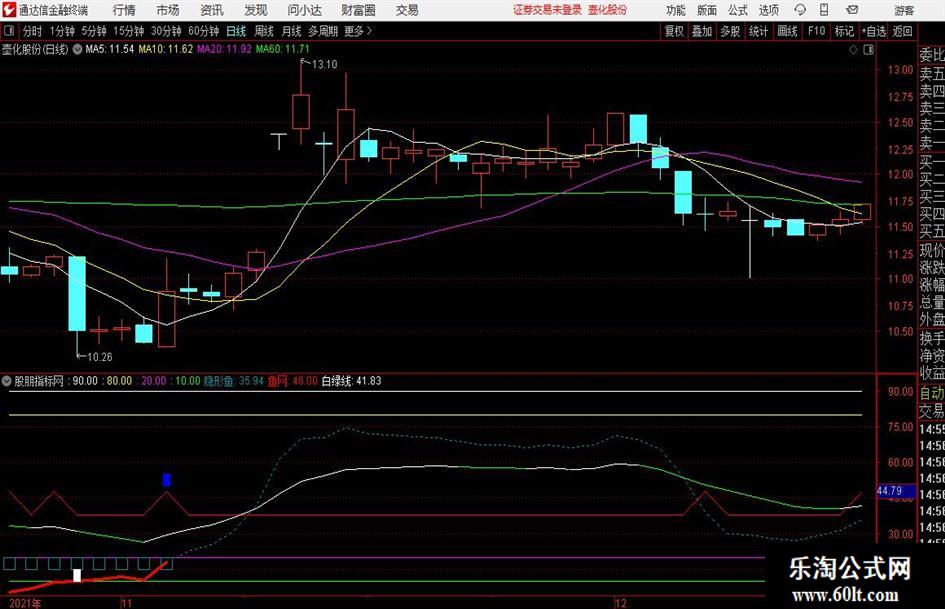Click the diamond icon above the chart

(x=853, y=49)
